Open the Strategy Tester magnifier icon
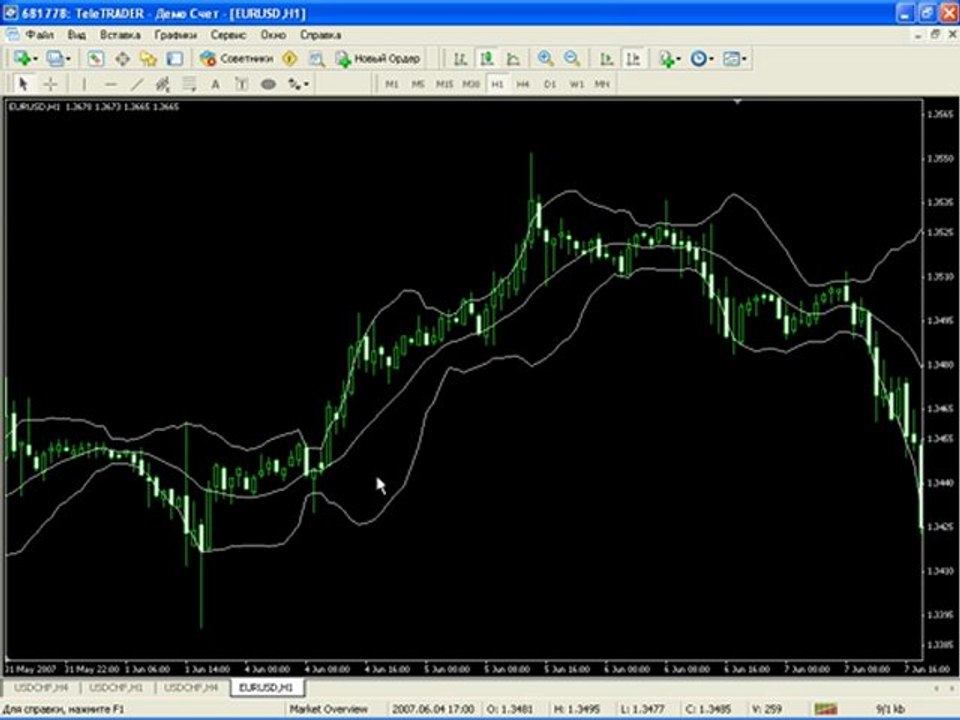The image size is (960, 720). [316, 59]
